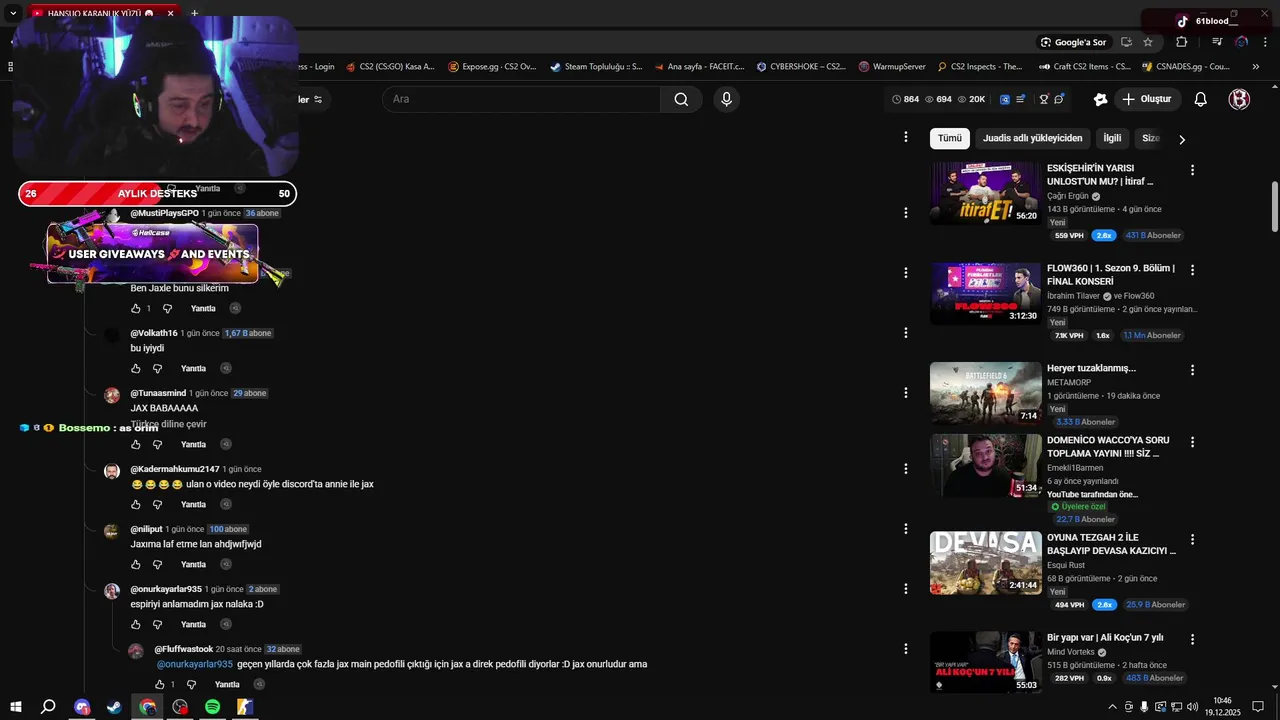Image resolution: width=1280 pixels, height=720 pixels.
Task: Reply to @niliput with Yanıtla
Action: click(x=193, y=565)
